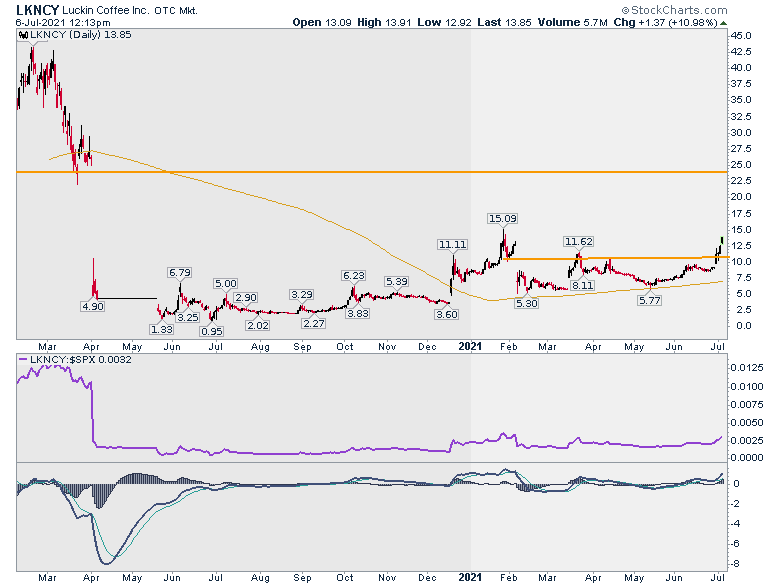Click the 45.0 price axis value
Screen dimensions: 780x586
741,36
